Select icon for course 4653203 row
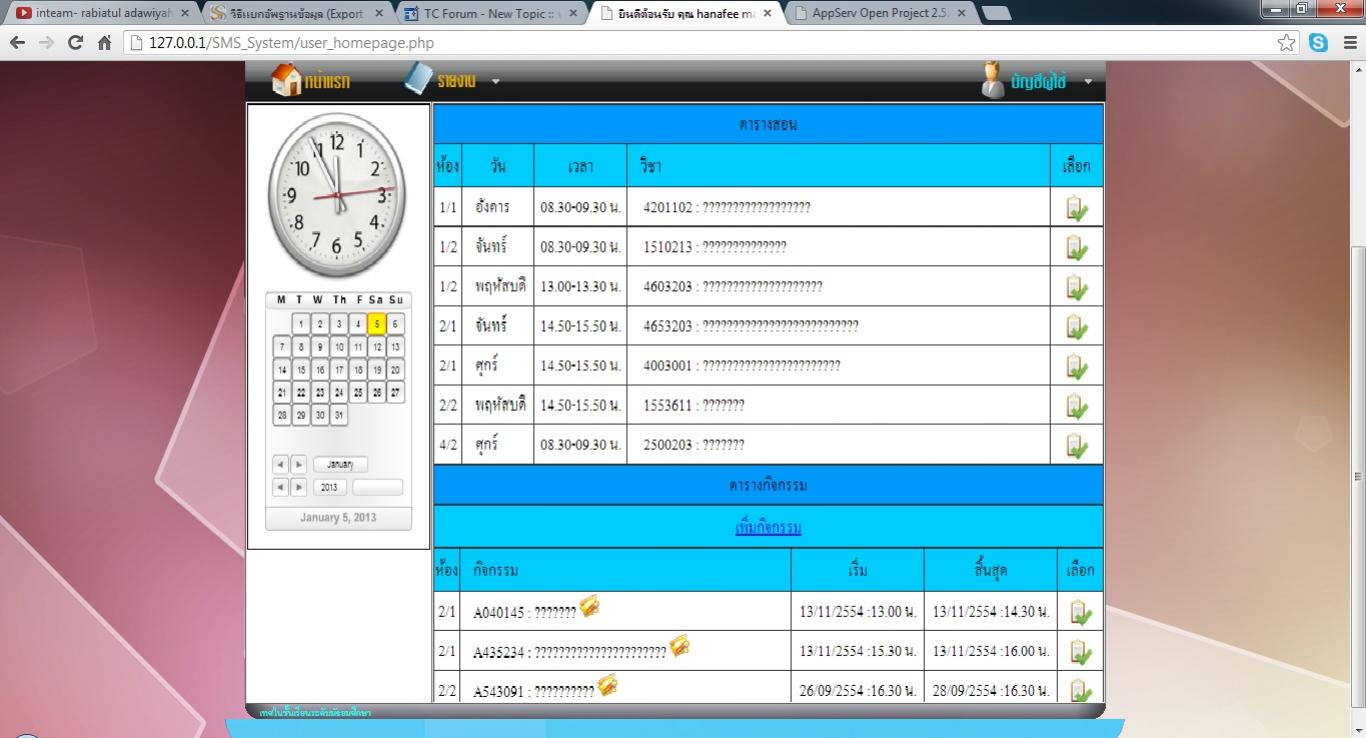1366x738 pixels. 1076,327
